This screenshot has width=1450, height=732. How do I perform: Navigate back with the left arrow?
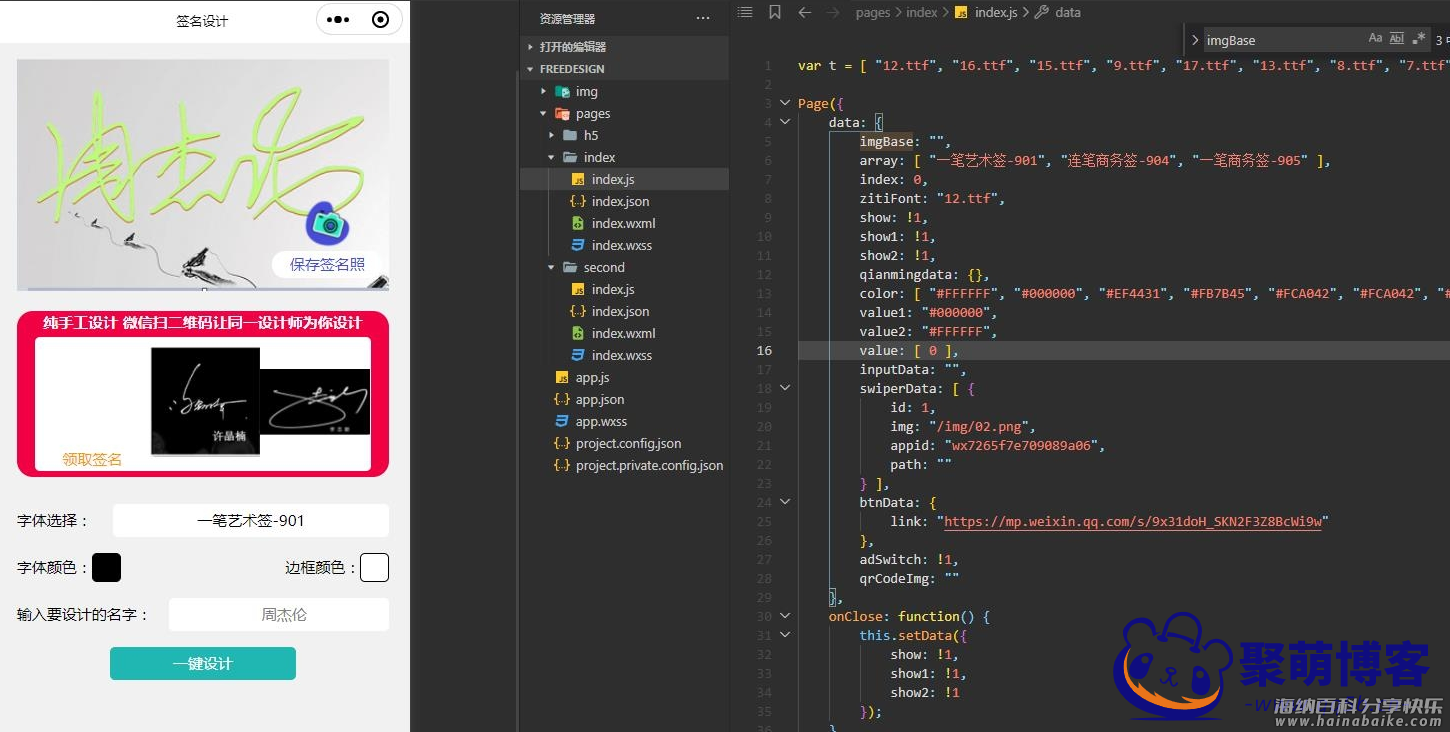[x=805, y=12]
